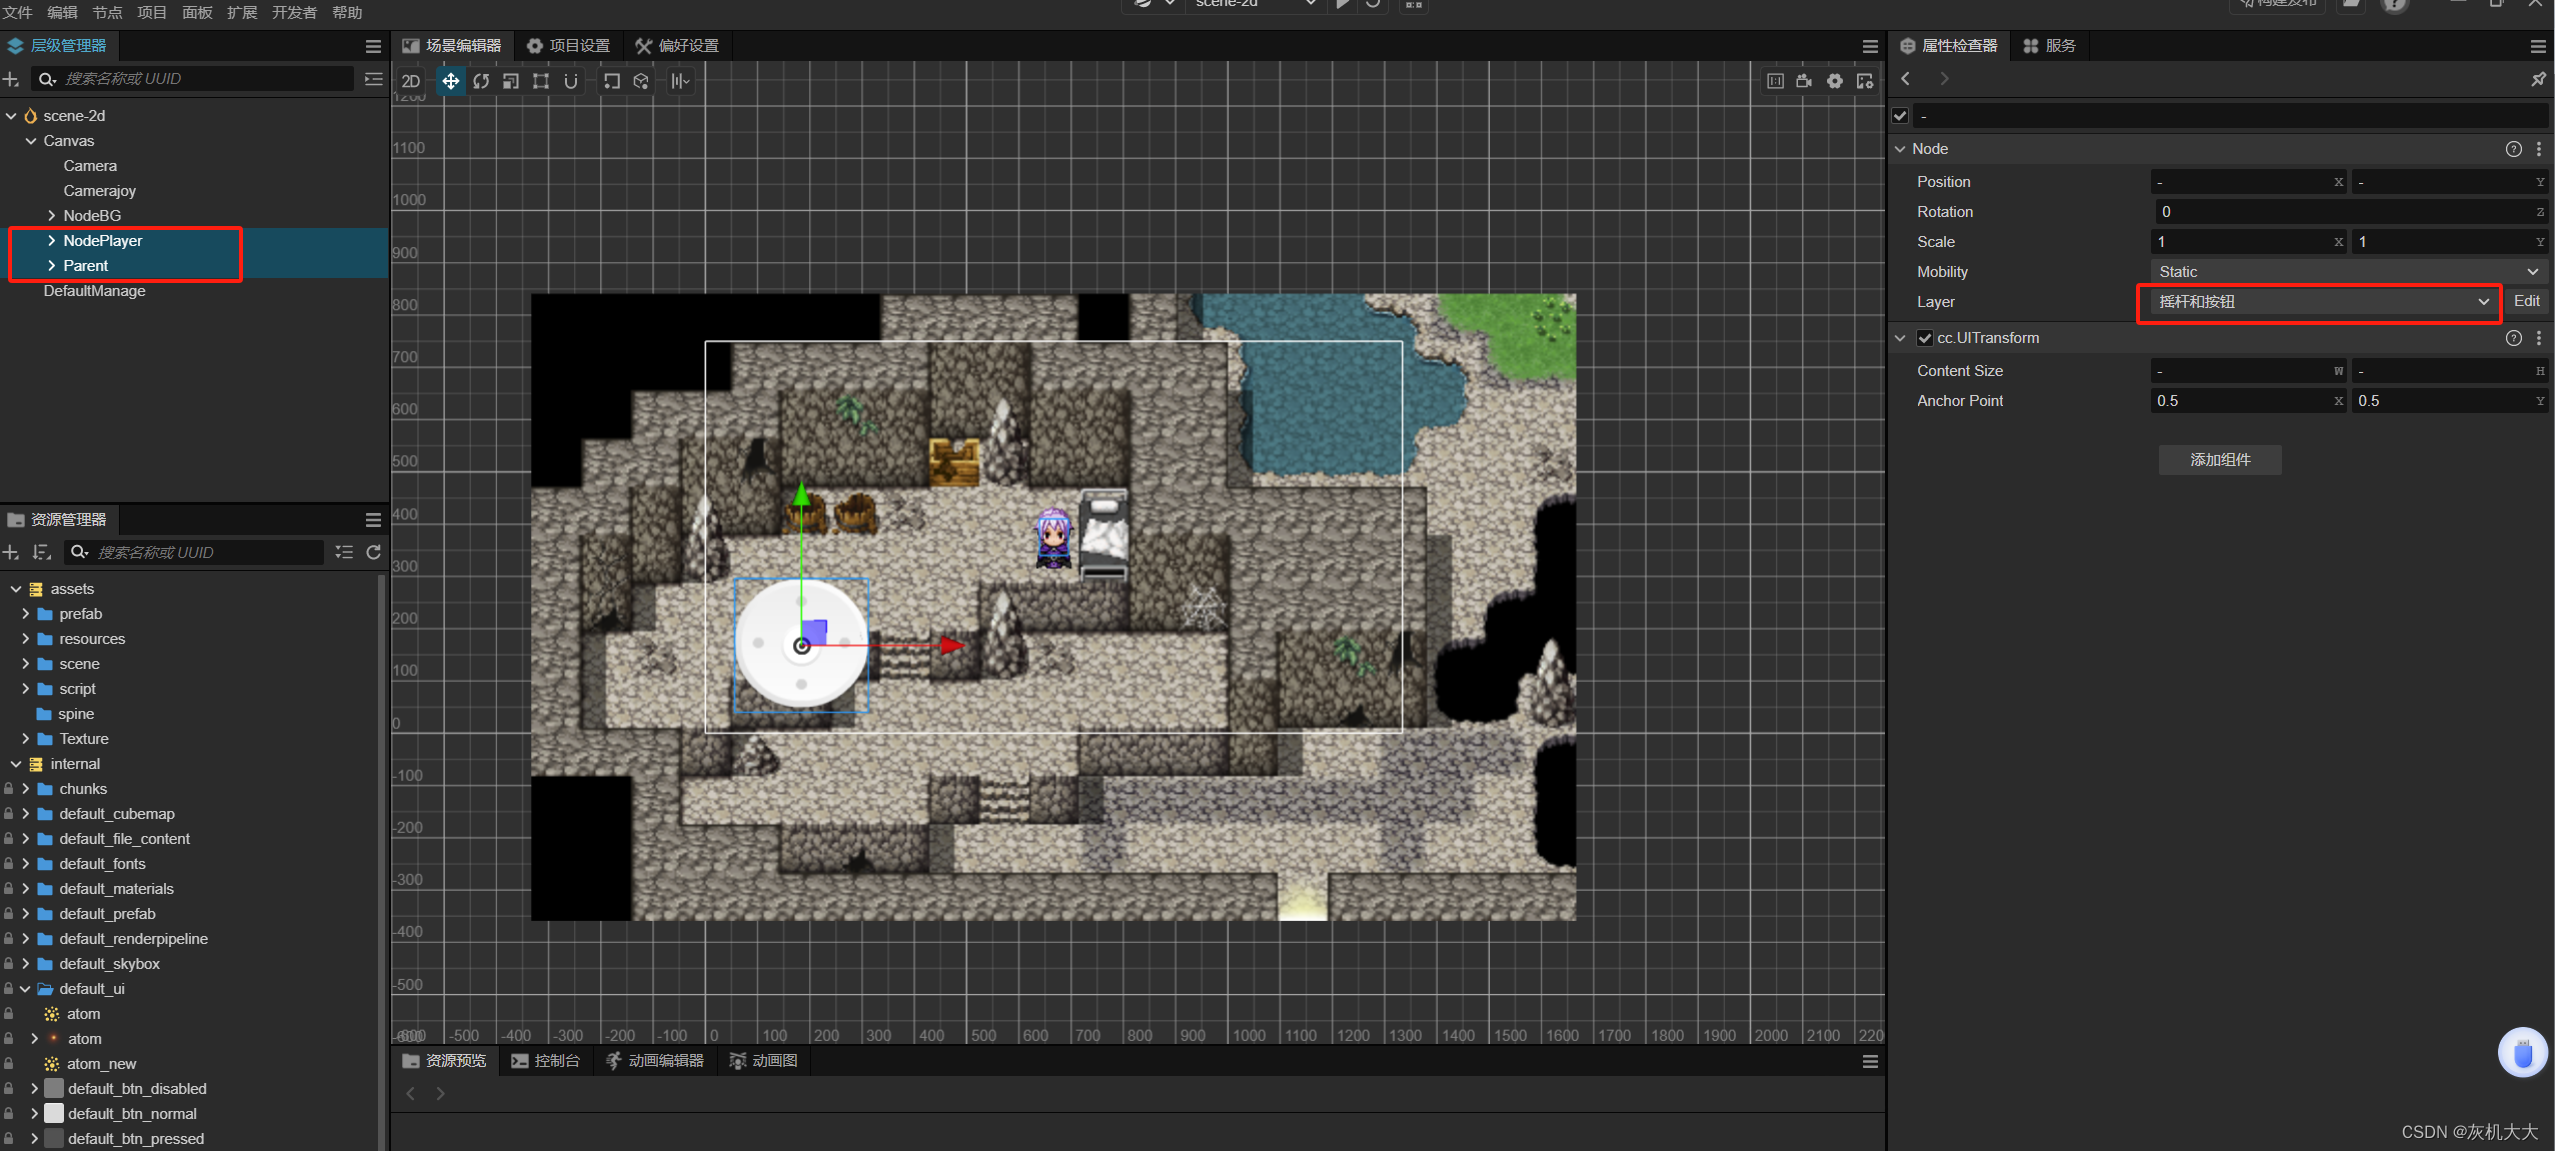
Task: Switch to the 动画编辑器 tab
Action: 655,1061
